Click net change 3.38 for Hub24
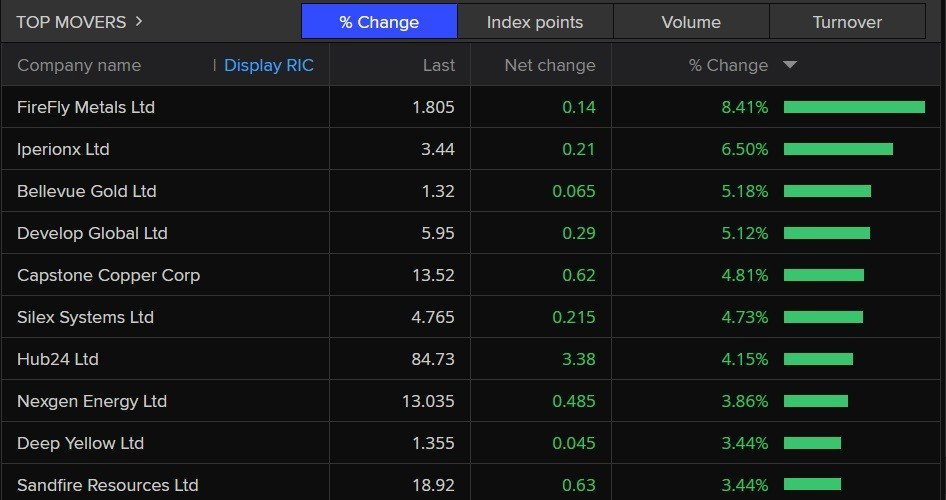The width and height of the screenshot is (946, 500). (579, 359)
